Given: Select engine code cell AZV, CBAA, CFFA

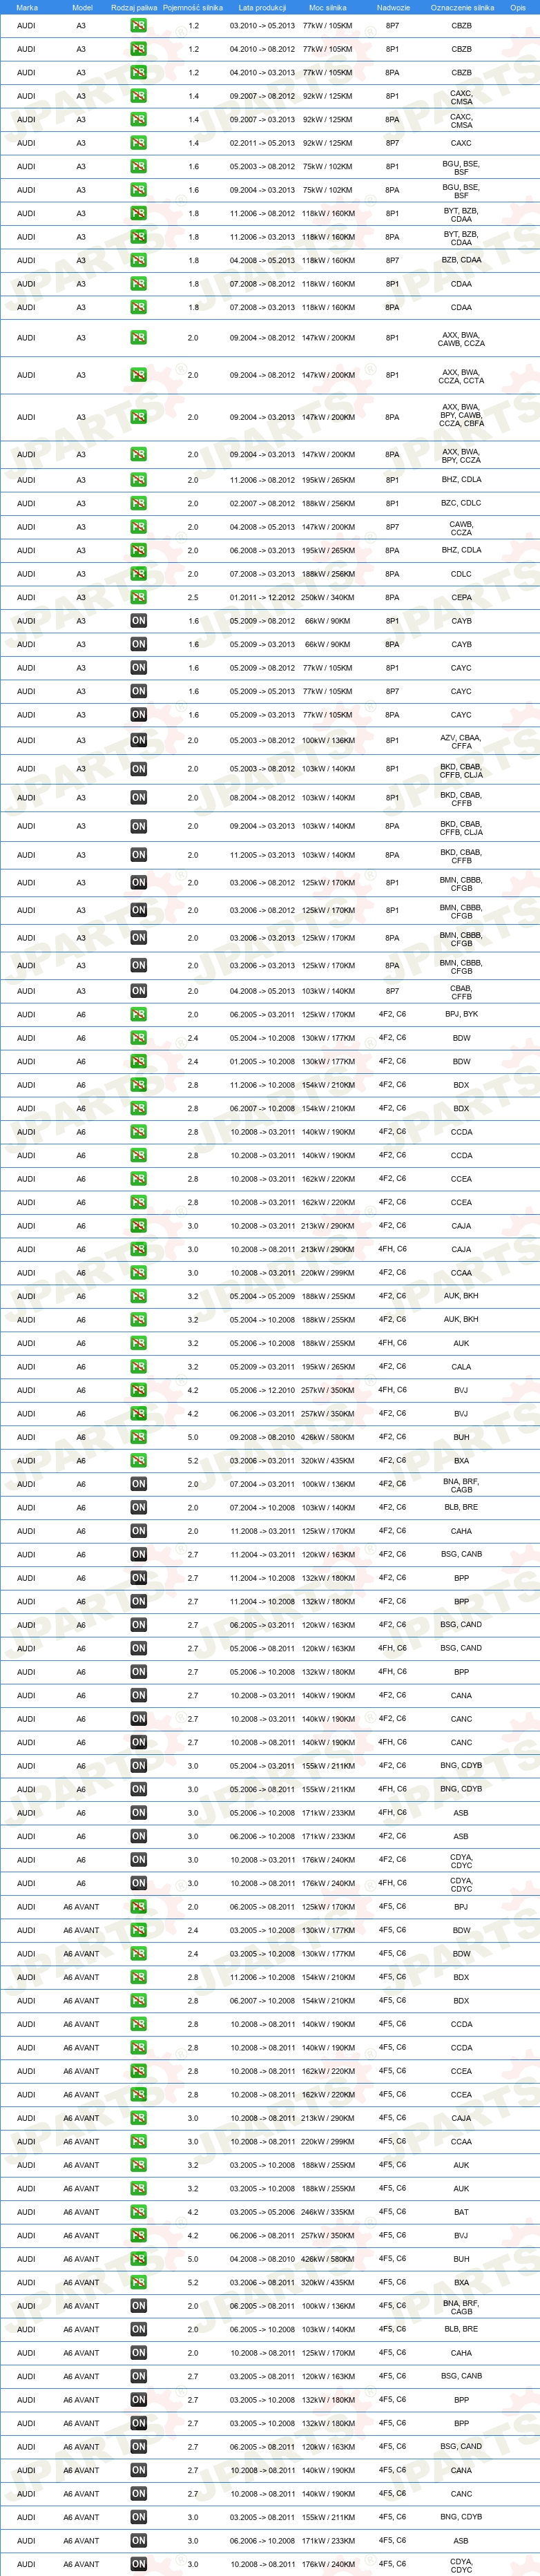Looking at the screenshot, I should [x=461, y=741].
